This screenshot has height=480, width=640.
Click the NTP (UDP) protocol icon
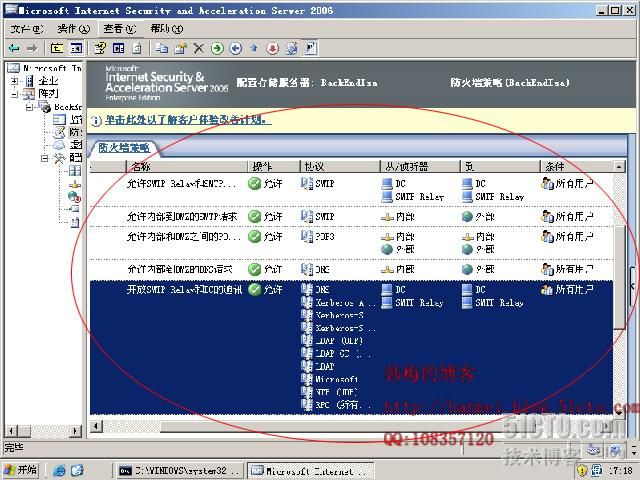307,392
